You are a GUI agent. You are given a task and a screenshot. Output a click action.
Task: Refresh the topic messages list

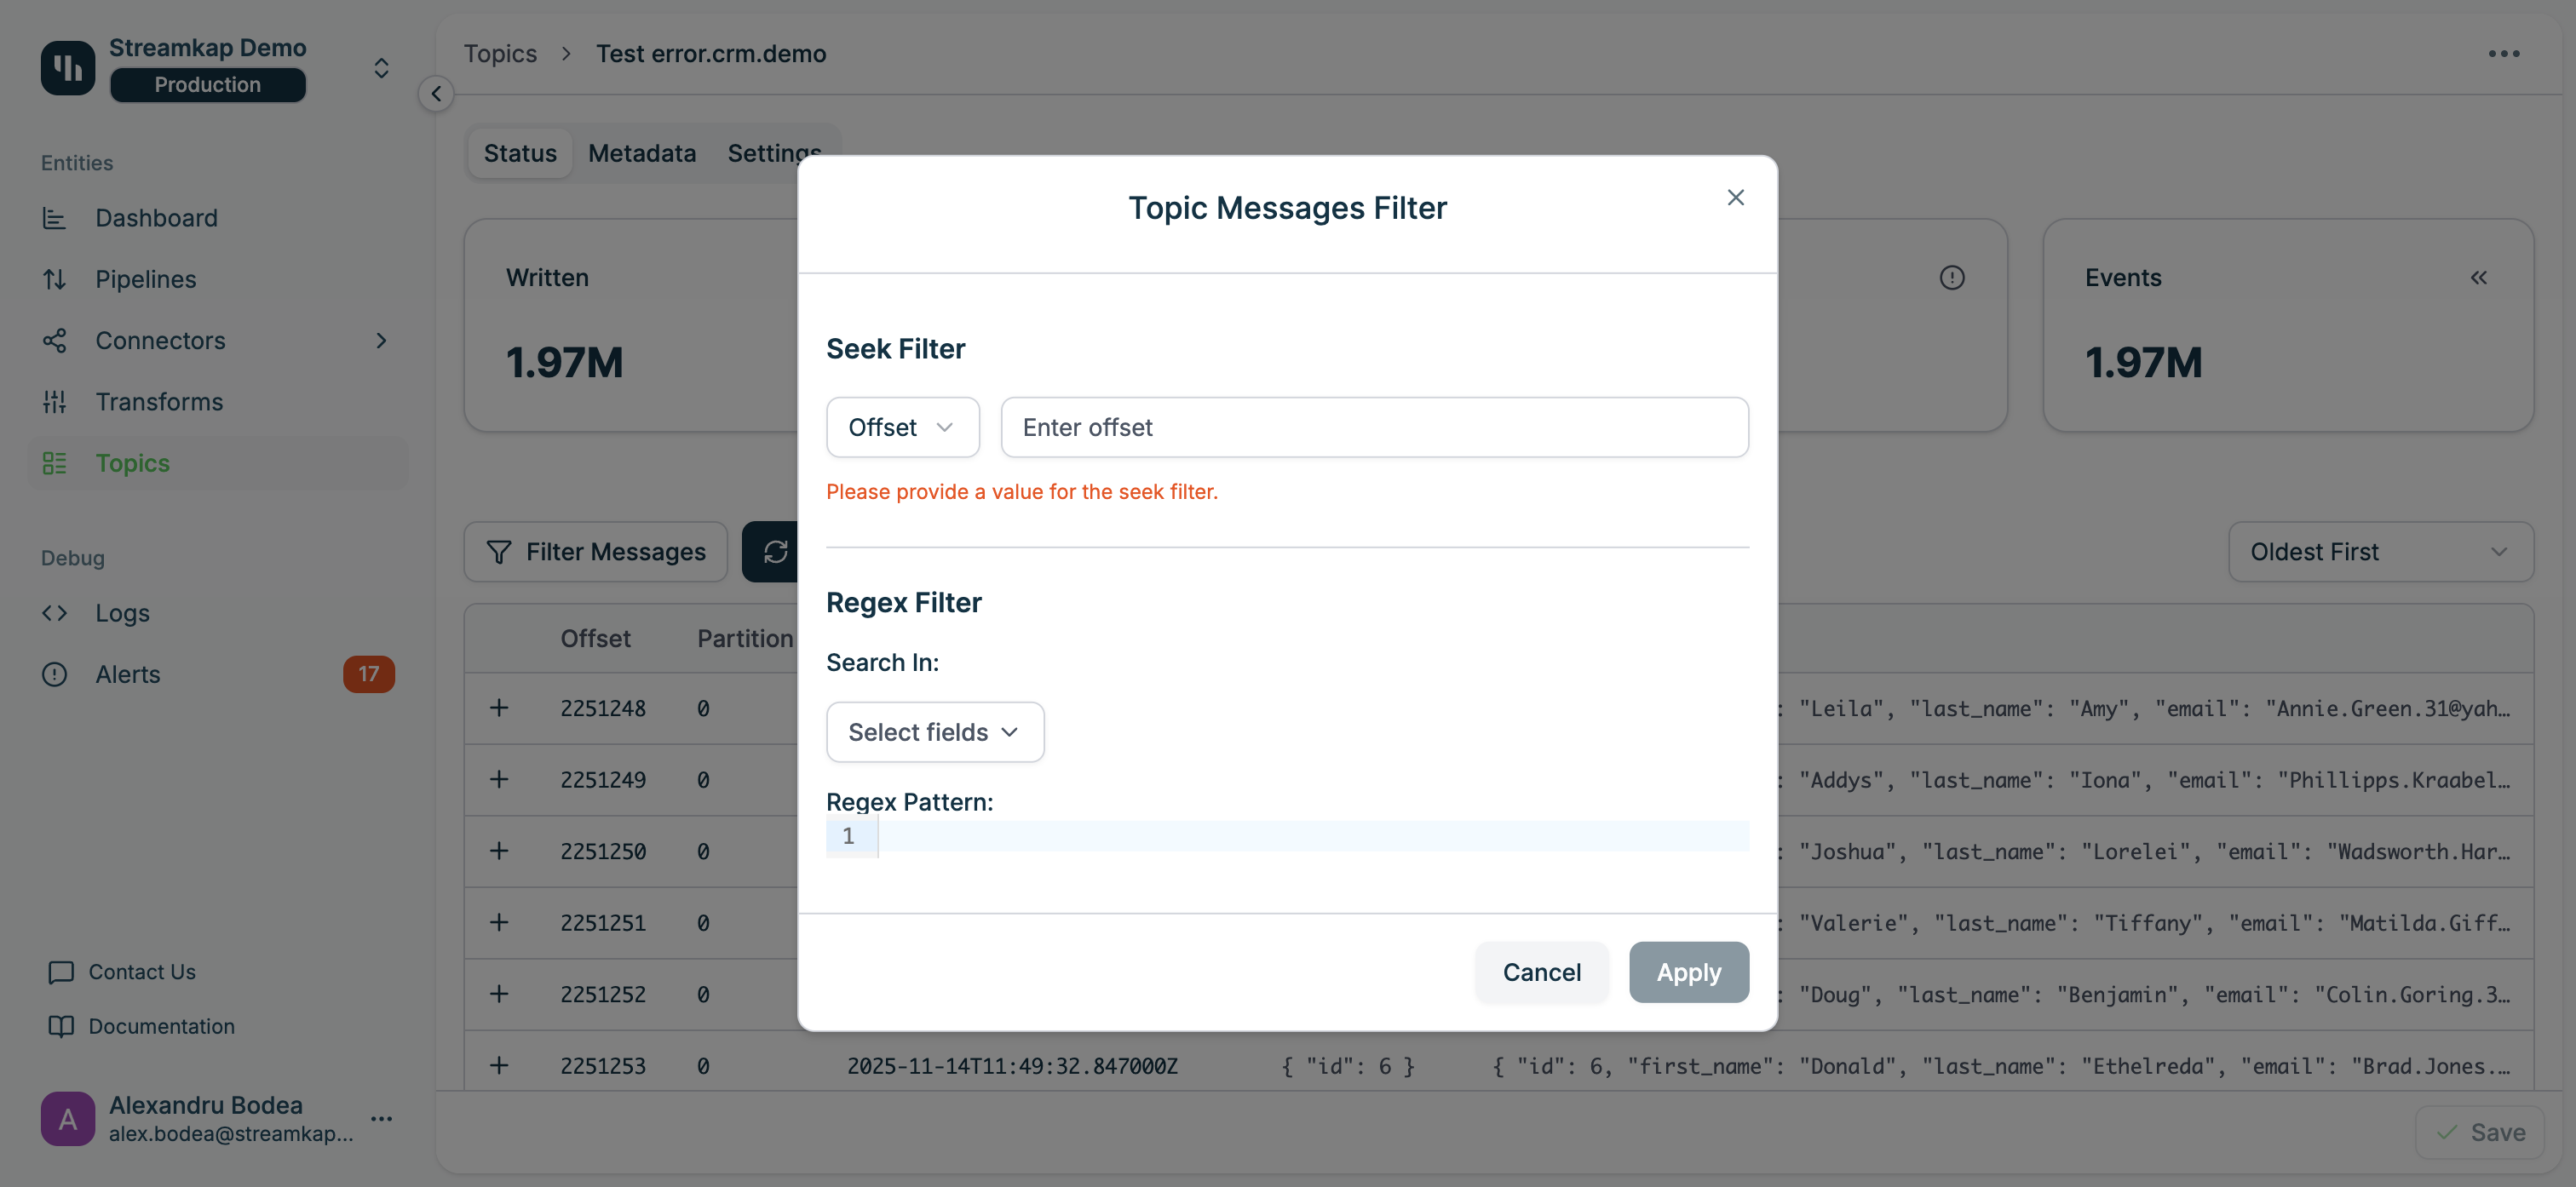point(774,551)
